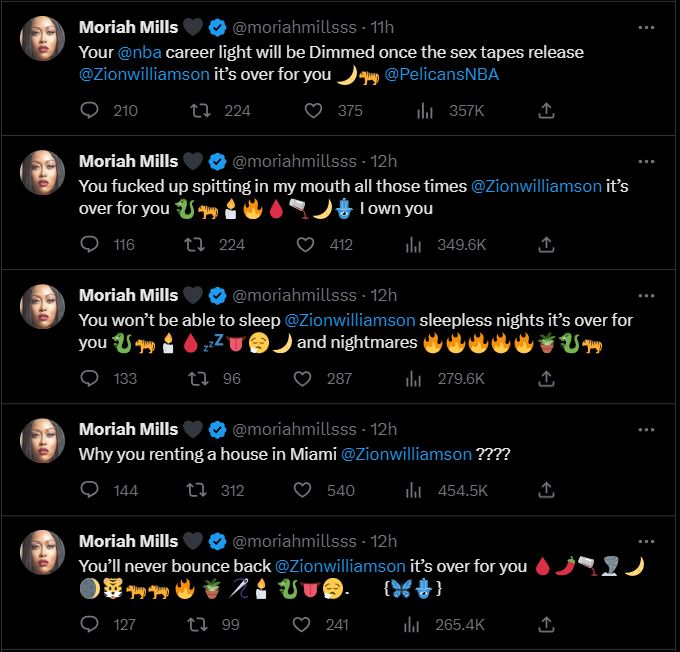Open Moriah Mills avatar on first tweet
This screenshot has width=680, height=652.
(x=43, y=38)
